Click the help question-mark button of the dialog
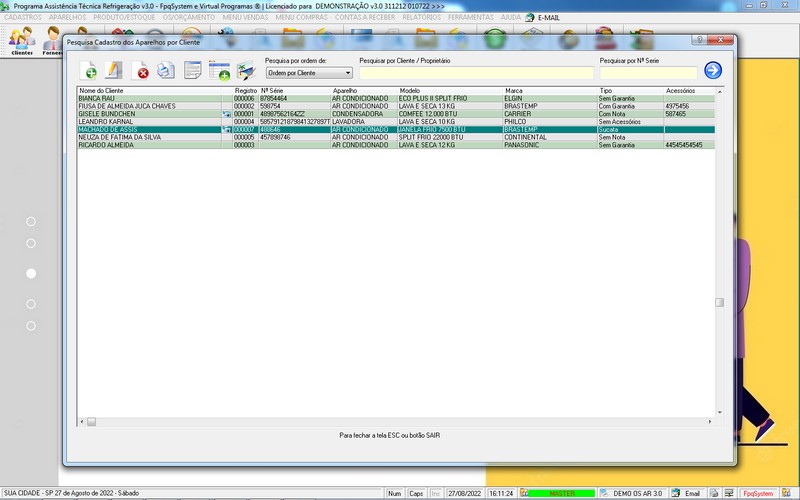 pyautogui.click(x=699, y=40)
